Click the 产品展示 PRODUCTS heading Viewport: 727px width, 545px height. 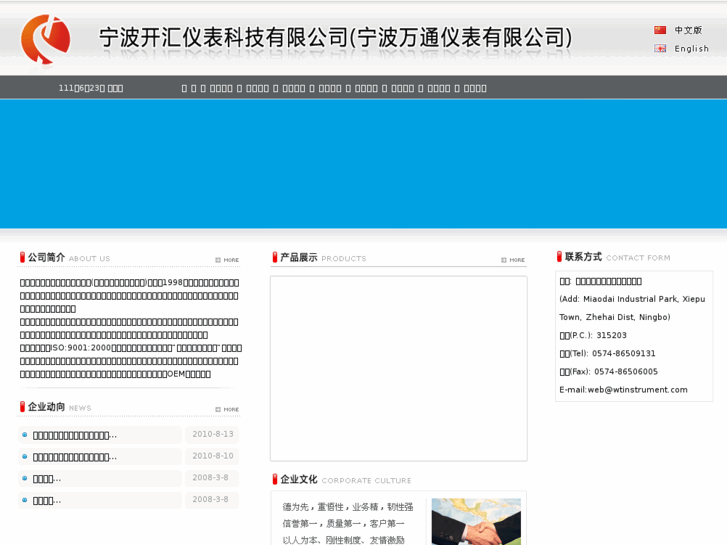click(x=319, y=257)
